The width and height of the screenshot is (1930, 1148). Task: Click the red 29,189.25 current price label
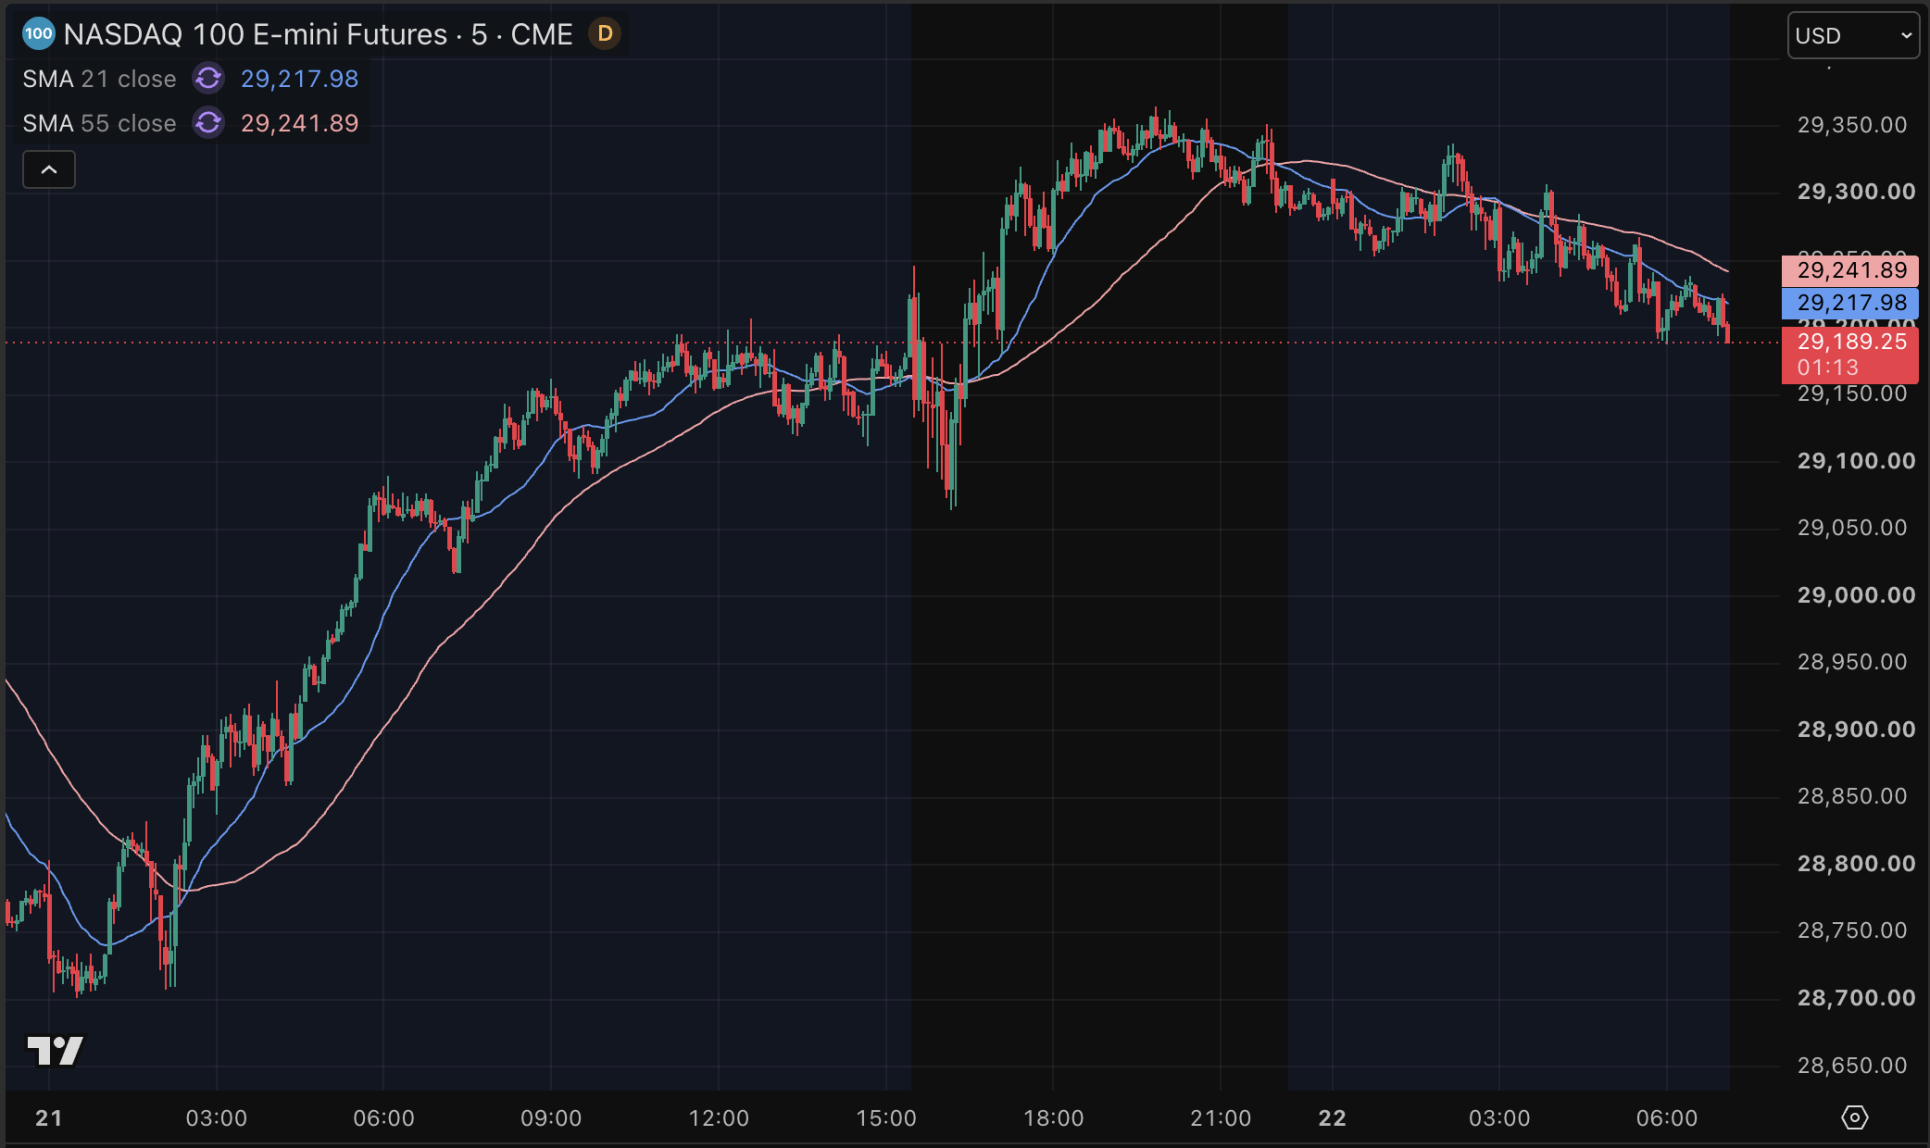[1850, 341]
